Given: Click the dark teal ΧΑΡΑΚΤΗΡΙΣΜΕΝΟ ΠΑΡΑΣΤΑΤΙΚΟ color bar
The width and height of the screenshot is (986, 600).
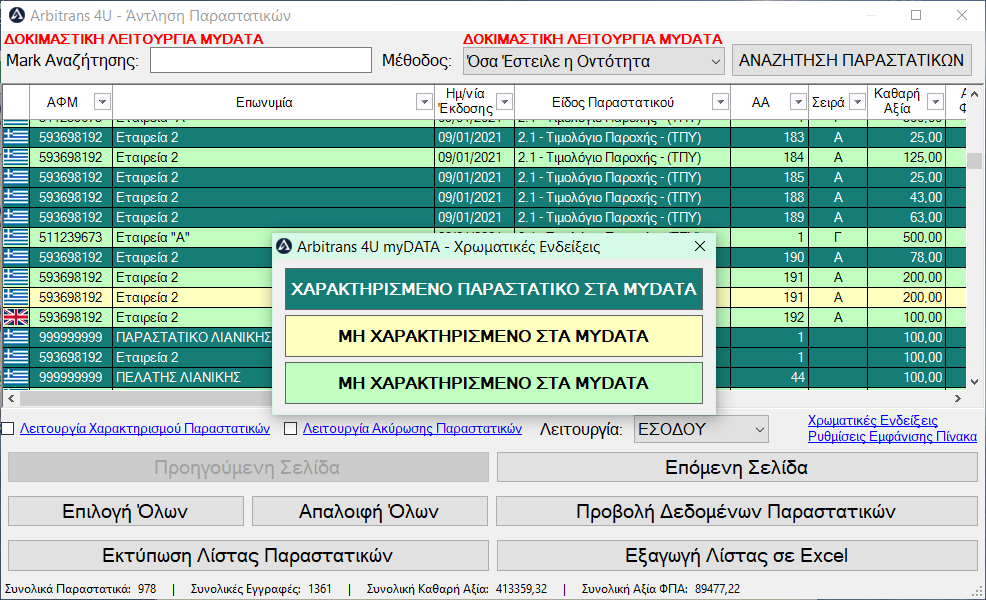Looking at the screenshot, I should (494, 289).
